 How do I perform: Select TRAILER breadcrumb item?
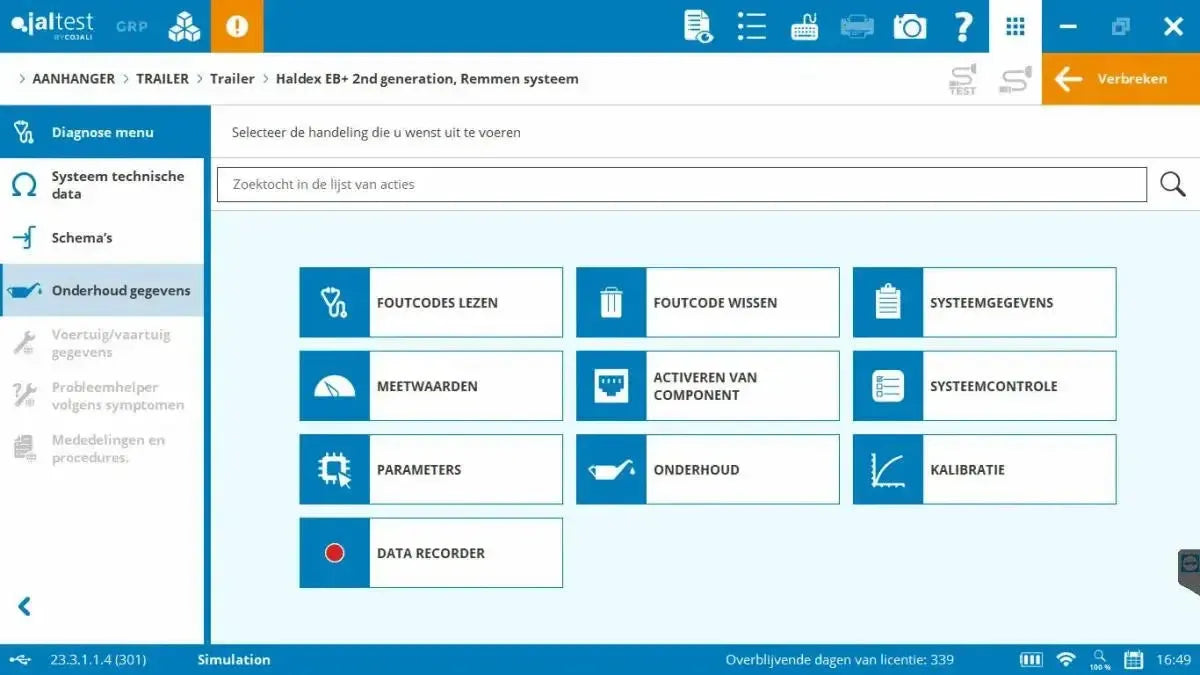(x=162, y=79)
